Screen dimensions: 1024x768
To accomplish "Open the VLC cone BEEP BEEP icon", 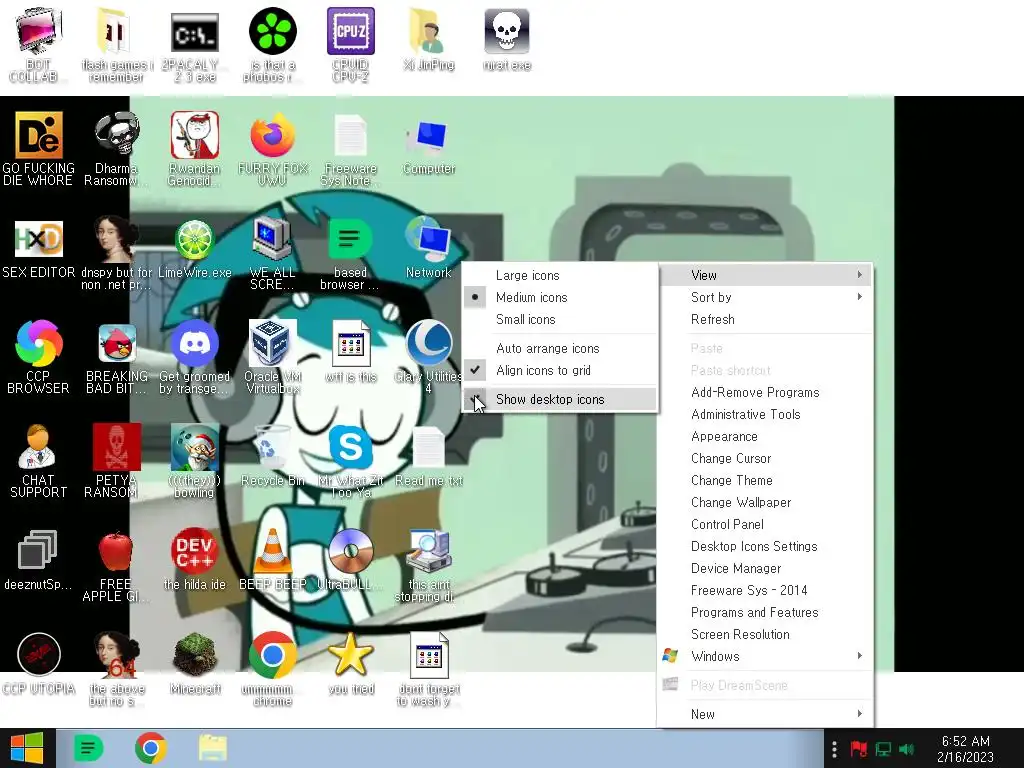I will pos(272,551).
